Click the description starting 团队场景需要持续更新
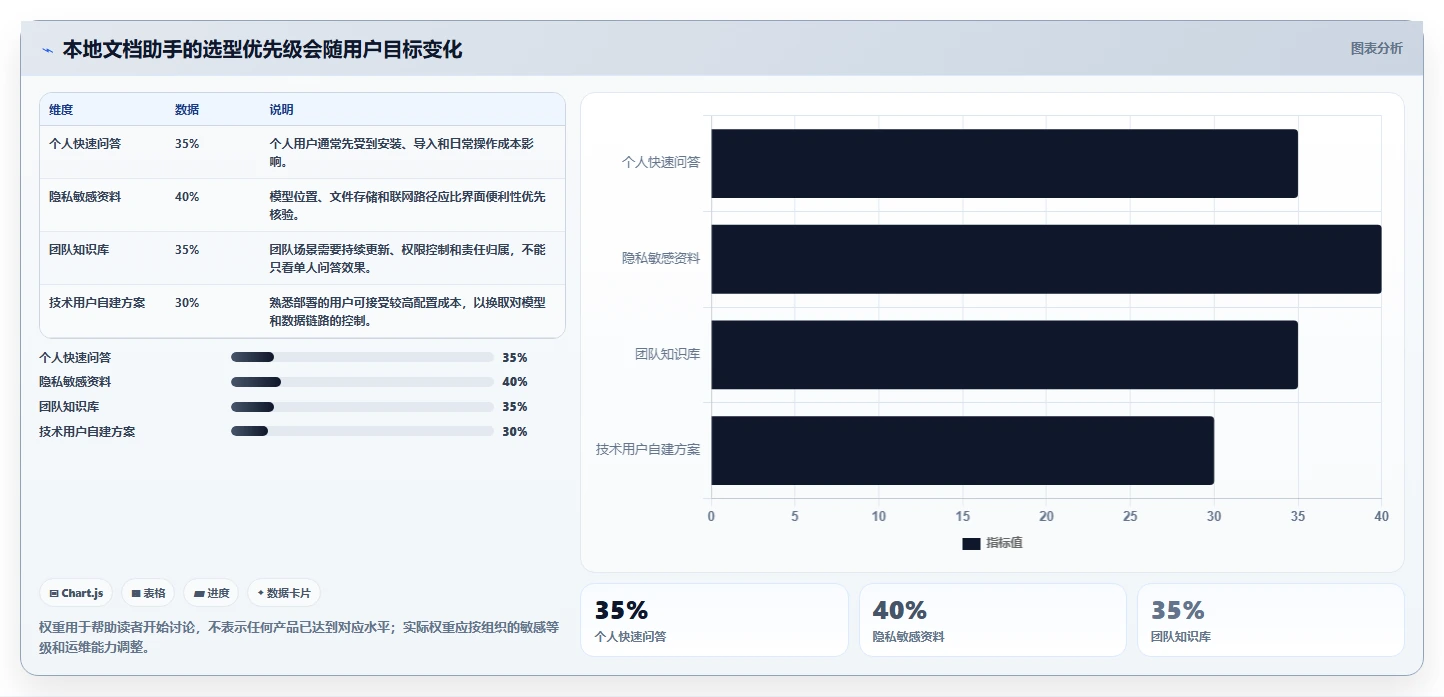The image size is (1444, 697). click(407, 258)
